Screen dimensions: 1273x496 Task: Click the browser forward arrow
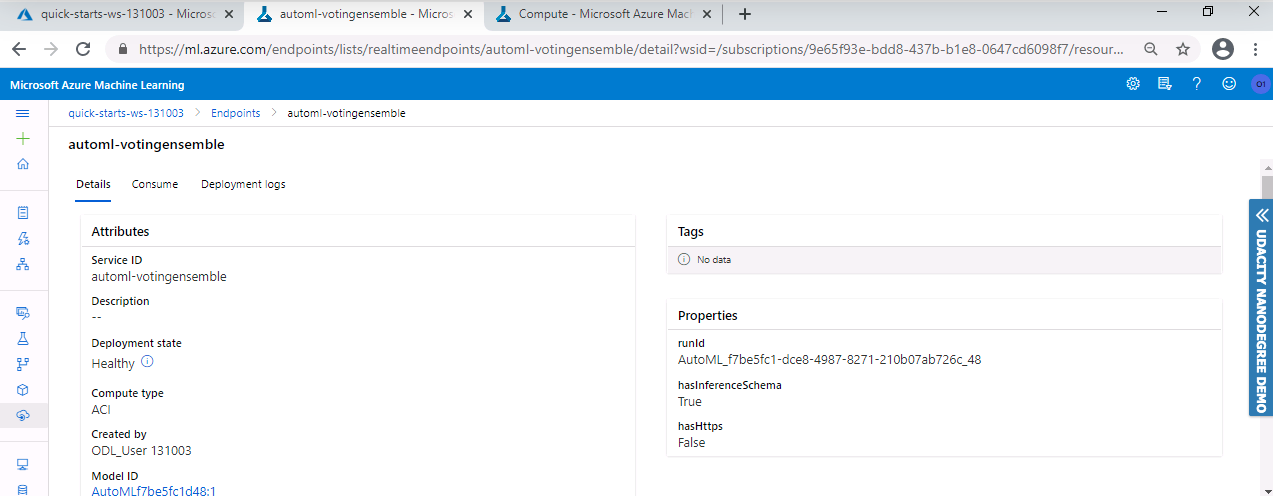click(x=51, y=49)
